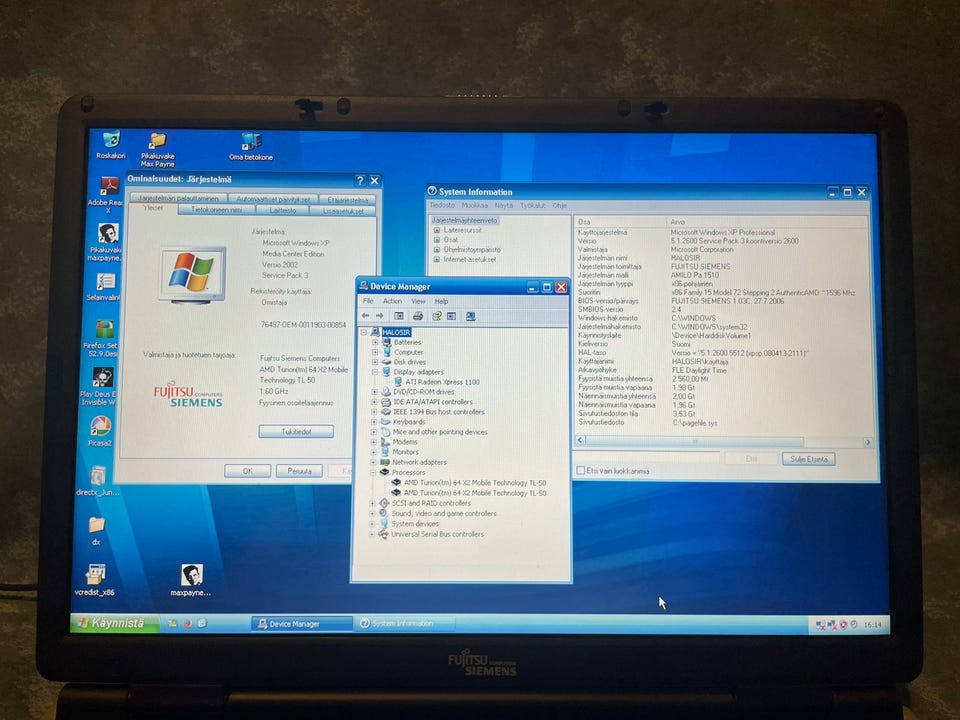This screenshot has width=960, height=720.
Task: Collapse the HALOSIR root node
Action: click(x=364, y=332)
